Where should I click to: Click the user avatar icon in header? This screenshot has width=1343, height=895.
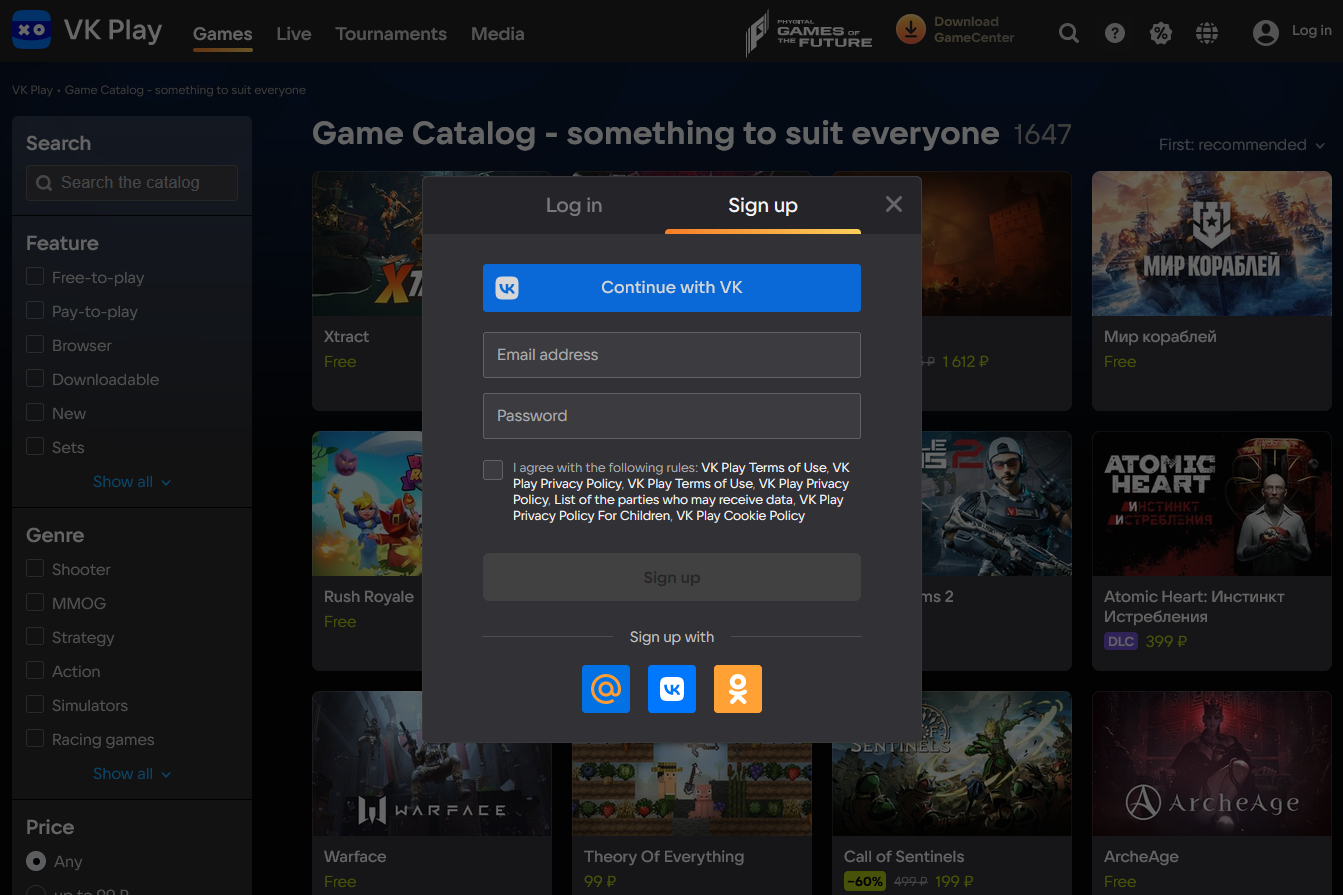click(1266, 33)
